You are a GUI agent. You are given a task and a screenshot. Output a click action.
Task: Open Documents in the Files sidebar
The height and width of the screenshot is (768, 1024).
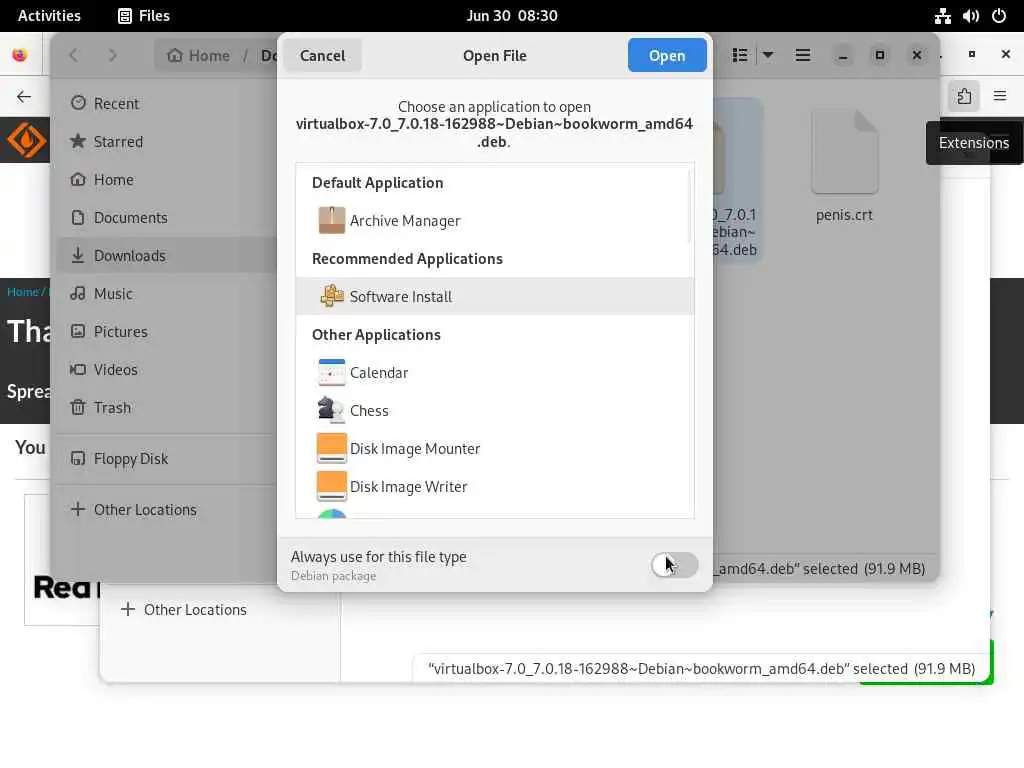coord(167,217)
